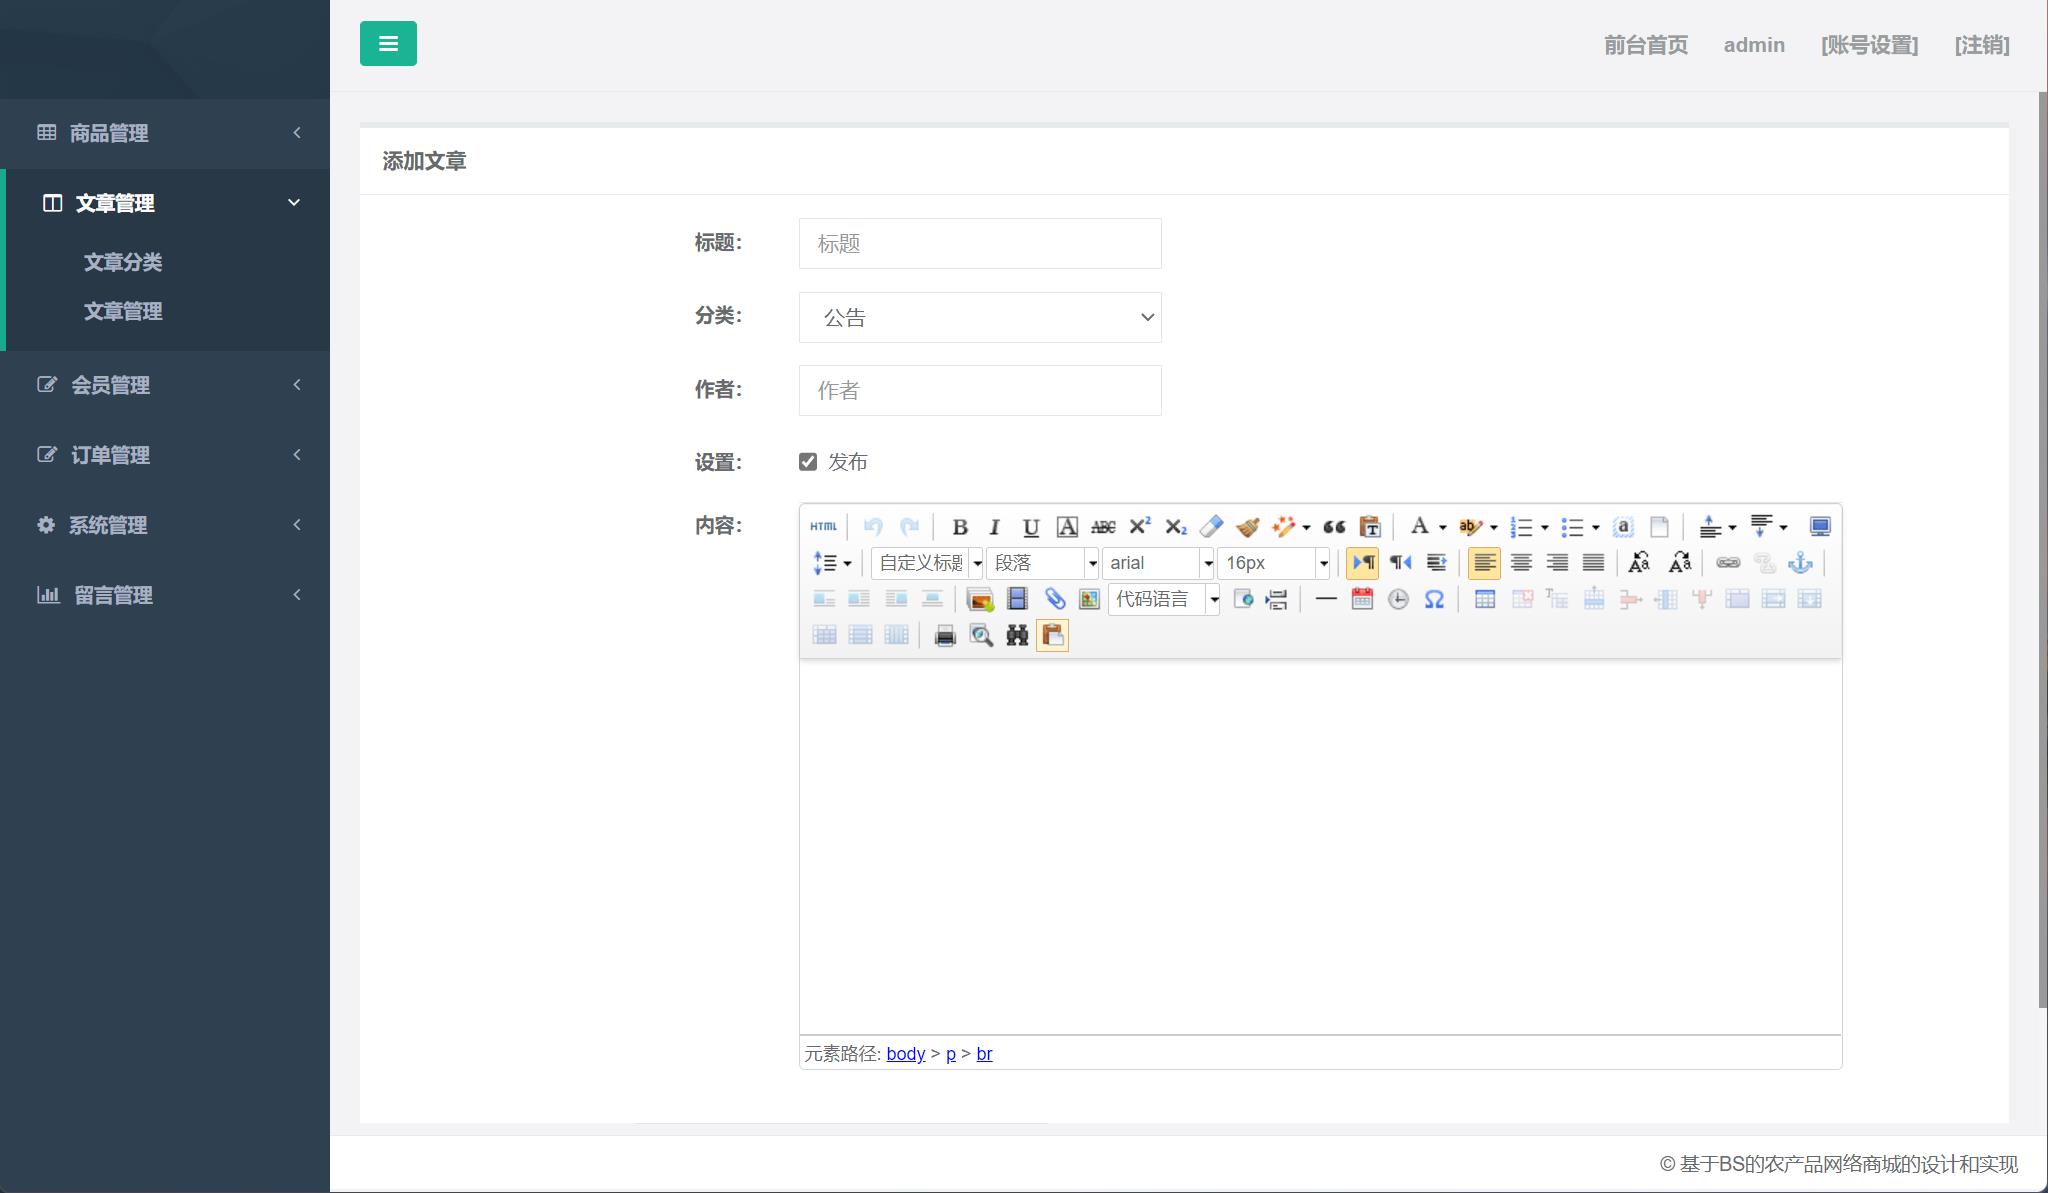Click the admin link in the header
The width and height of the screenshot is (2048, 1193).
1754,45
